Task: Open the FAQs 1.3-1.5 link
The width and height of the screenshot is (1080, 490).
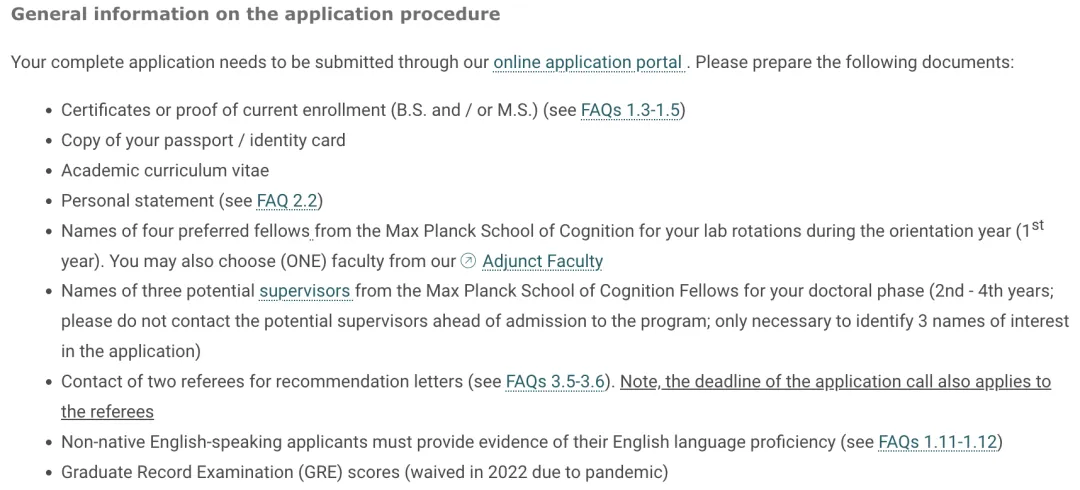Action: [x=630, y=110]
